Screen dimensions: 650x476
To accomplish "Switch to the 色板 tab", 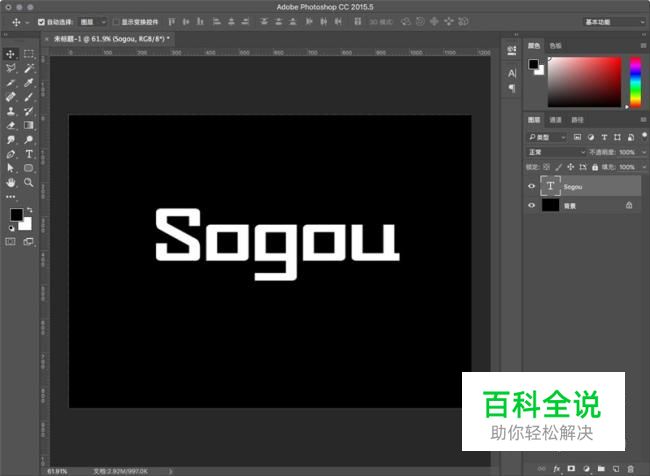I will coord(555,45).
